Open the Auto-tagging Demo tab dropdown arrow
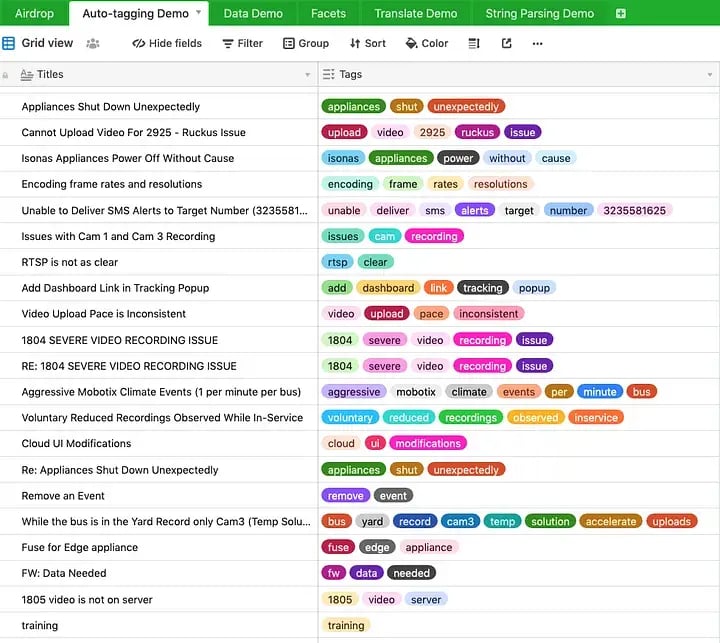This screenshot has width=720, height=643. pos(199,14)
